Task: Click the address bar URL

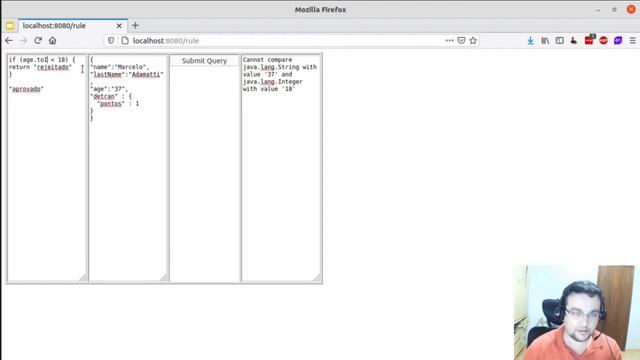Action: pyautogui.click(x=166, y=41)
